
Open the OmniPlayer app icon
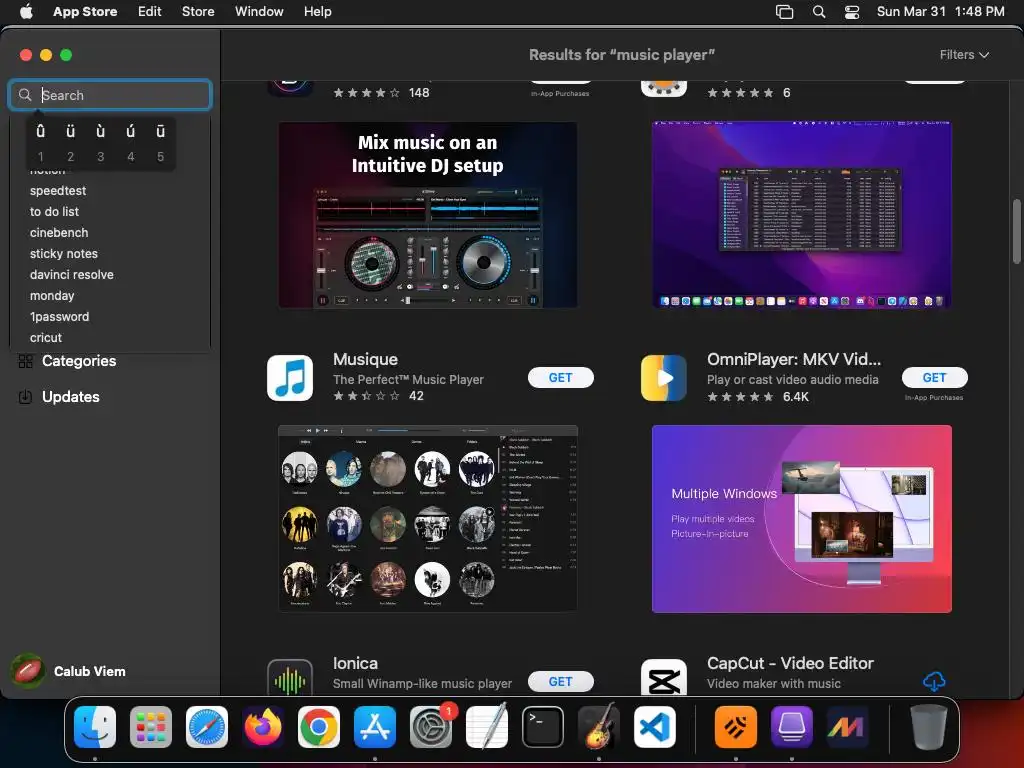click(x=664, y=378)
